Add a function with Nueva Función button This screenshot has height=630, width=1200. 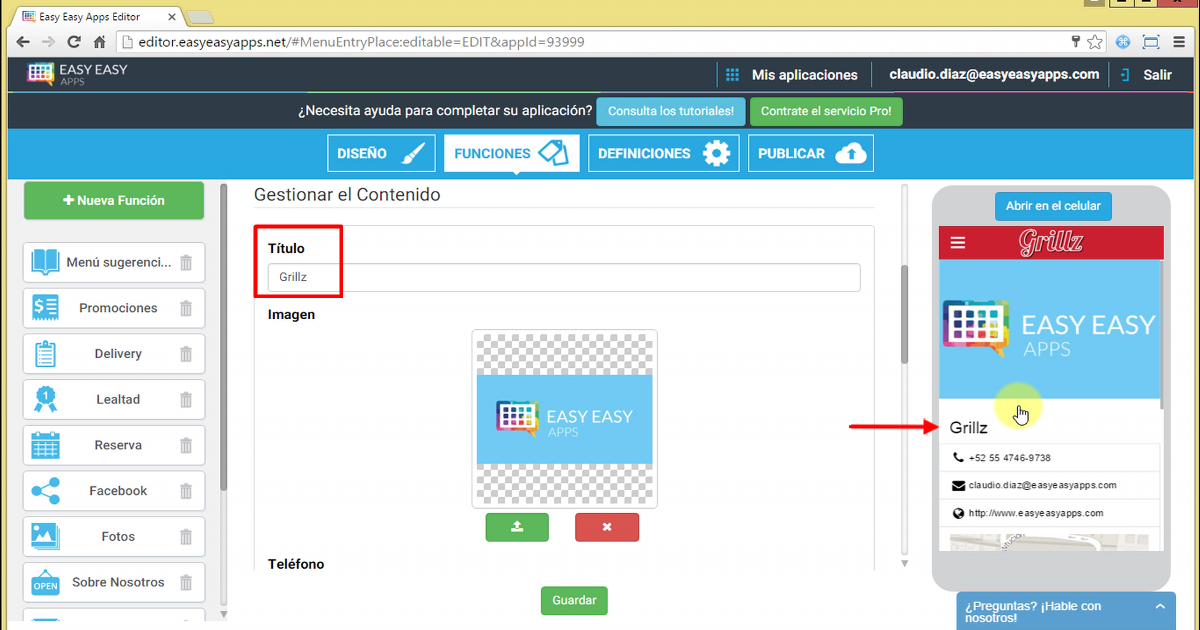tap(114, 200)
